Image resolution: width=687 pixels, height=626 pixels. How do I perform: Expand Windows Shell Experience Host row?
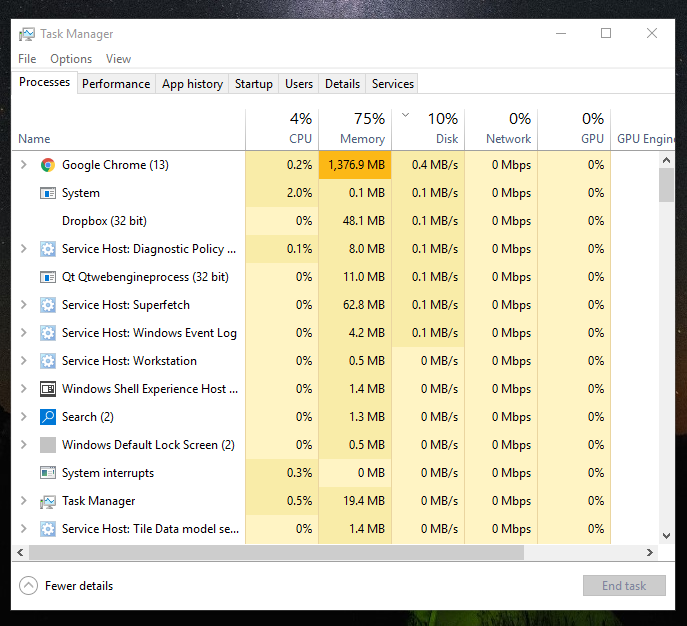[24, 389]
